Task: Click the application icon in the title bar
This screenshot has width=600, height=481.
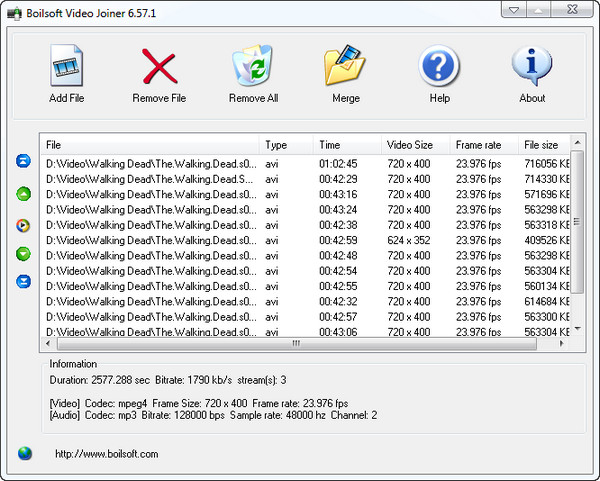Action: 15,13
